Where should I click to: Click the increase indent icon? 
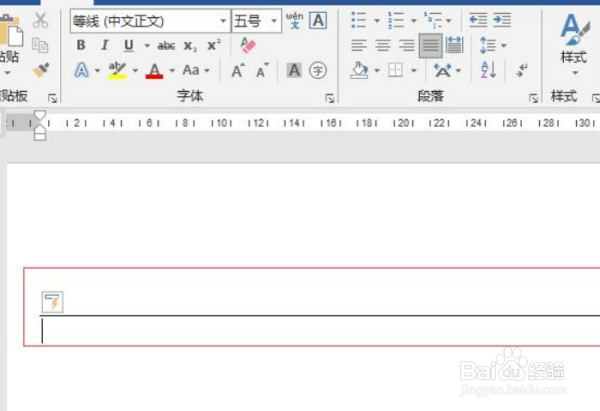tap(502, 20)
